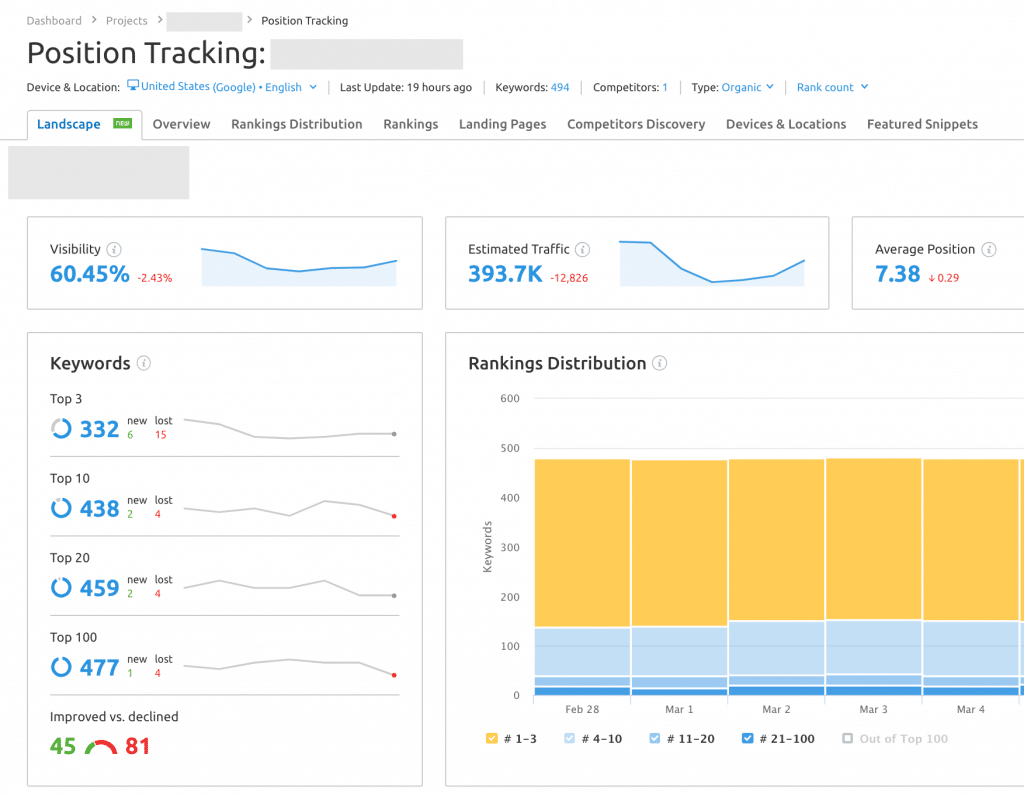Click the Rankings Distribution info icon
Viewport: 1024px width, 796px height.
pyautogui.click(x=659, y=363)
